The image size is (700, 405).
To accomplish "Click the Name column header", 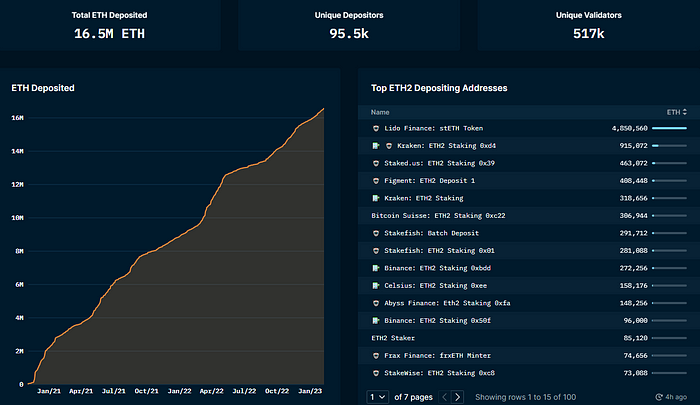I will click(x=380, y=112).
